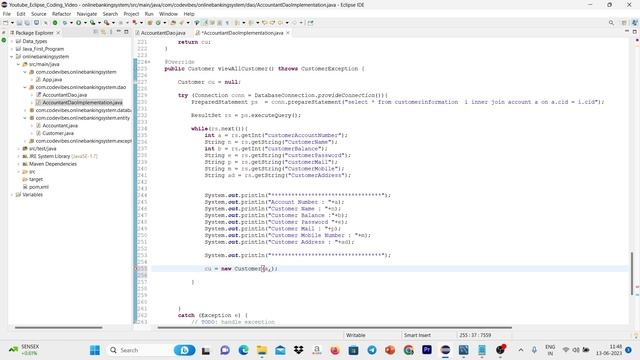Open New file dropdown arrow
Image resolution: width=640 pixels, height=360 pixels.
[12, 23]
